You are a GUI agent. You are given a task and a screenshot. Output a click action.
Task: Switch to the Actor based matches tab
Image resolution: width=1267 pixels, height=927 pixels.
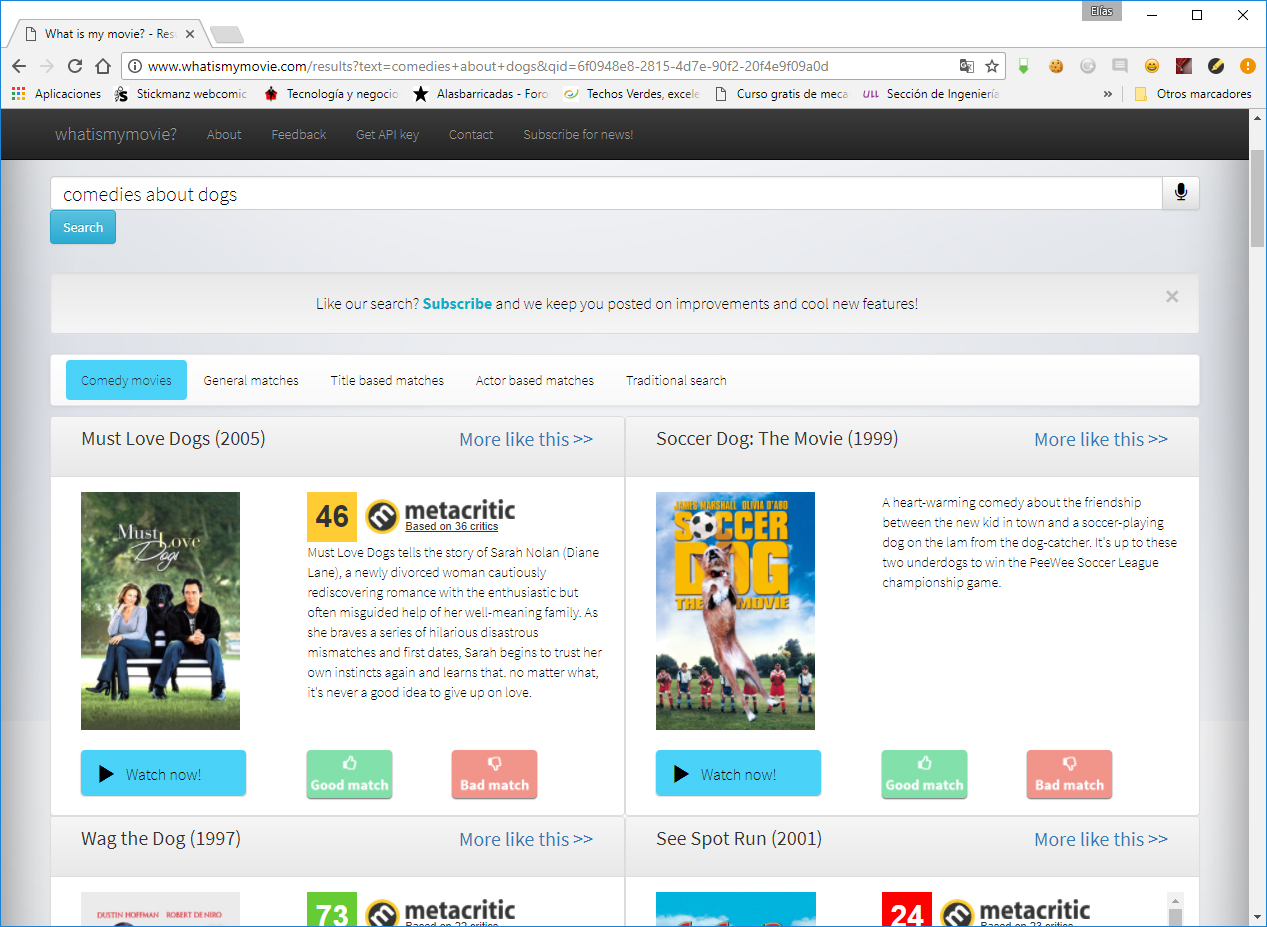coord(535,380)
